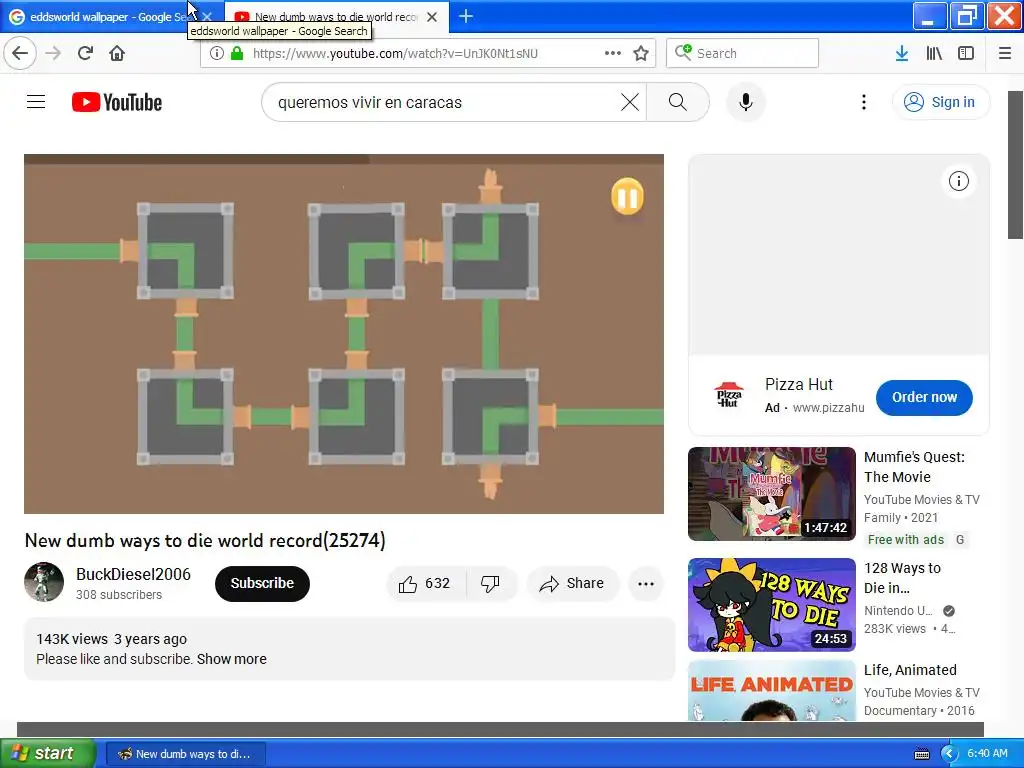The width and height of the screenshot is (1024, 768).
Task: Share this video
Action: 572,584
